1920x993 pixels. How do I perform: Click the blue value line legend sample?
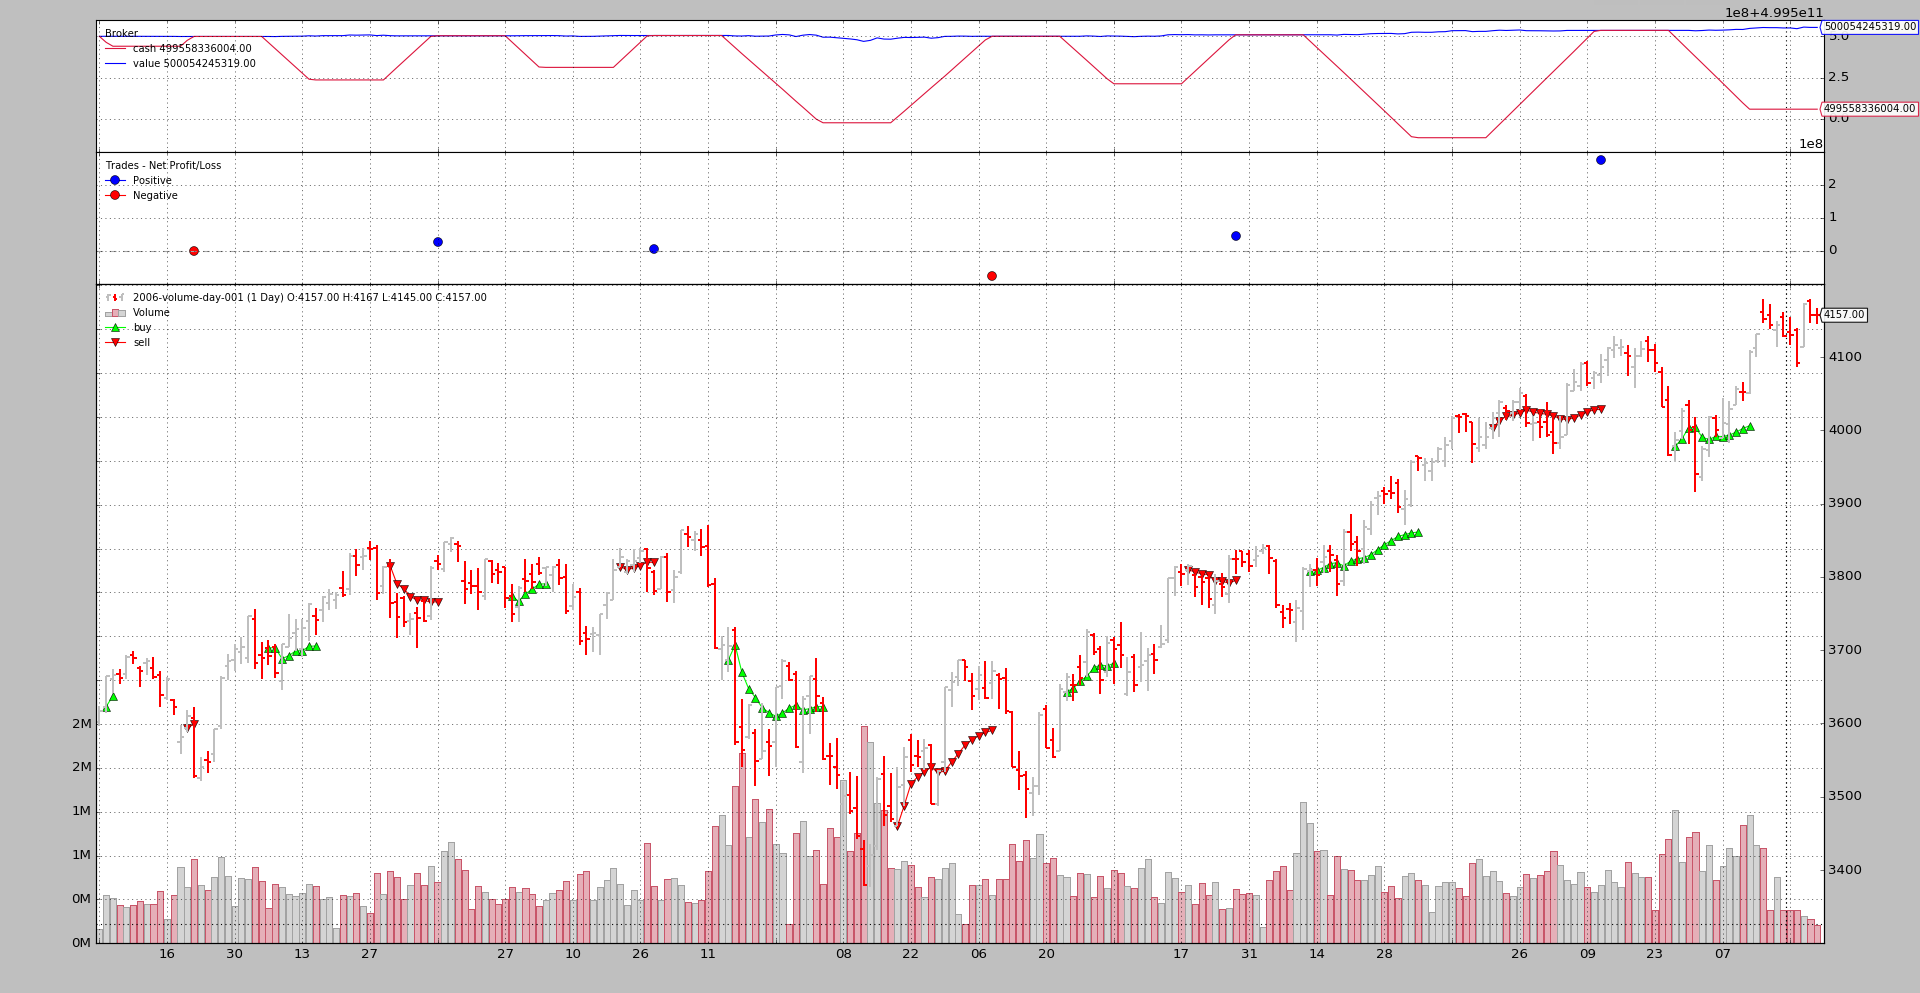tap(115, 64)
